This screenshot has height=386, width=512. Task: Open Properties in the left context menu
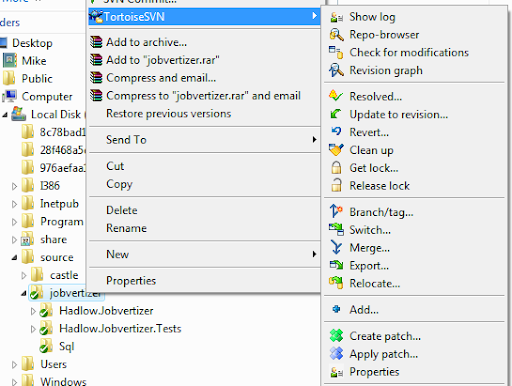point(205,281)
